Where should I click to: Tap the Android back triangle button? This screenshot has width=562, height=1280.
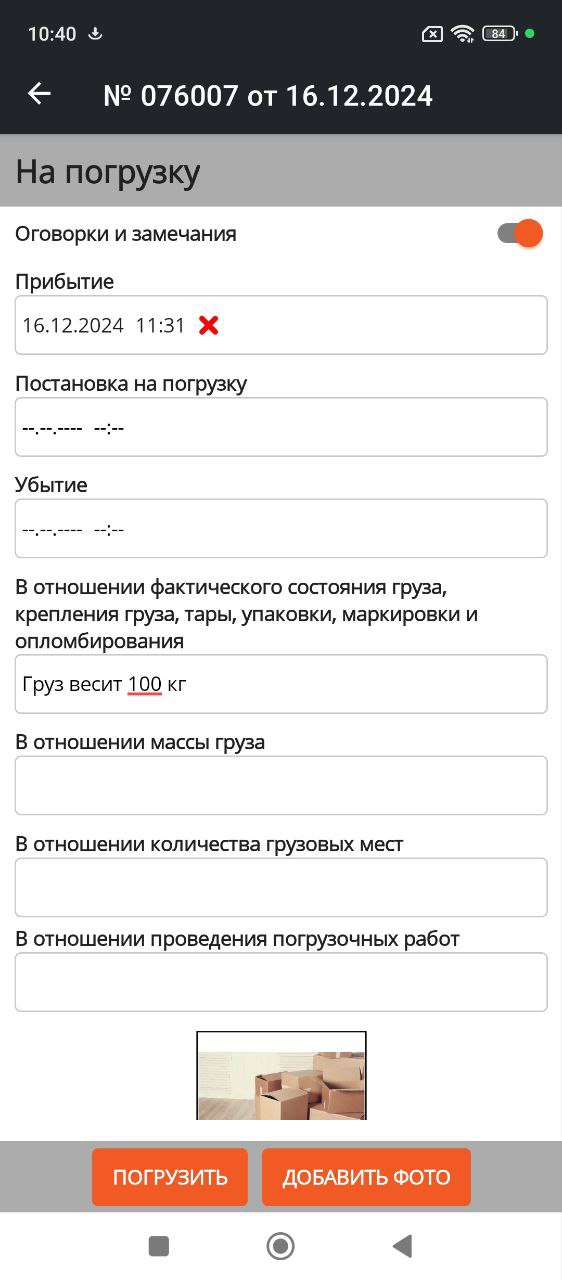402,1245
